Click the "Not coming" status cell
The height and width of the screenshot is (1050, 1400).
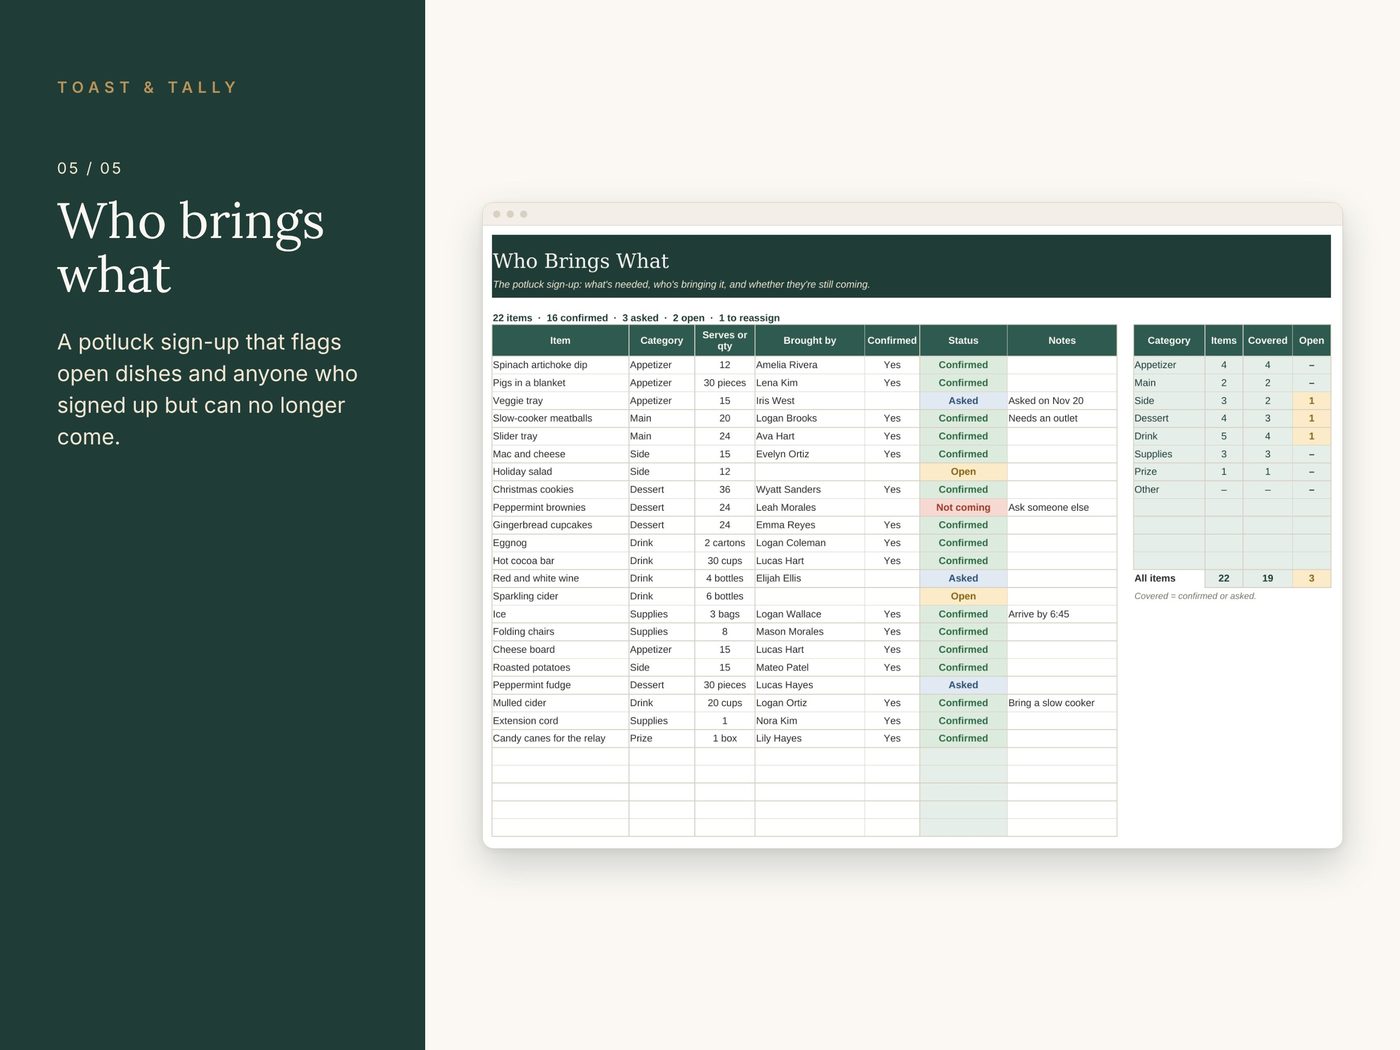pos(963,507)
